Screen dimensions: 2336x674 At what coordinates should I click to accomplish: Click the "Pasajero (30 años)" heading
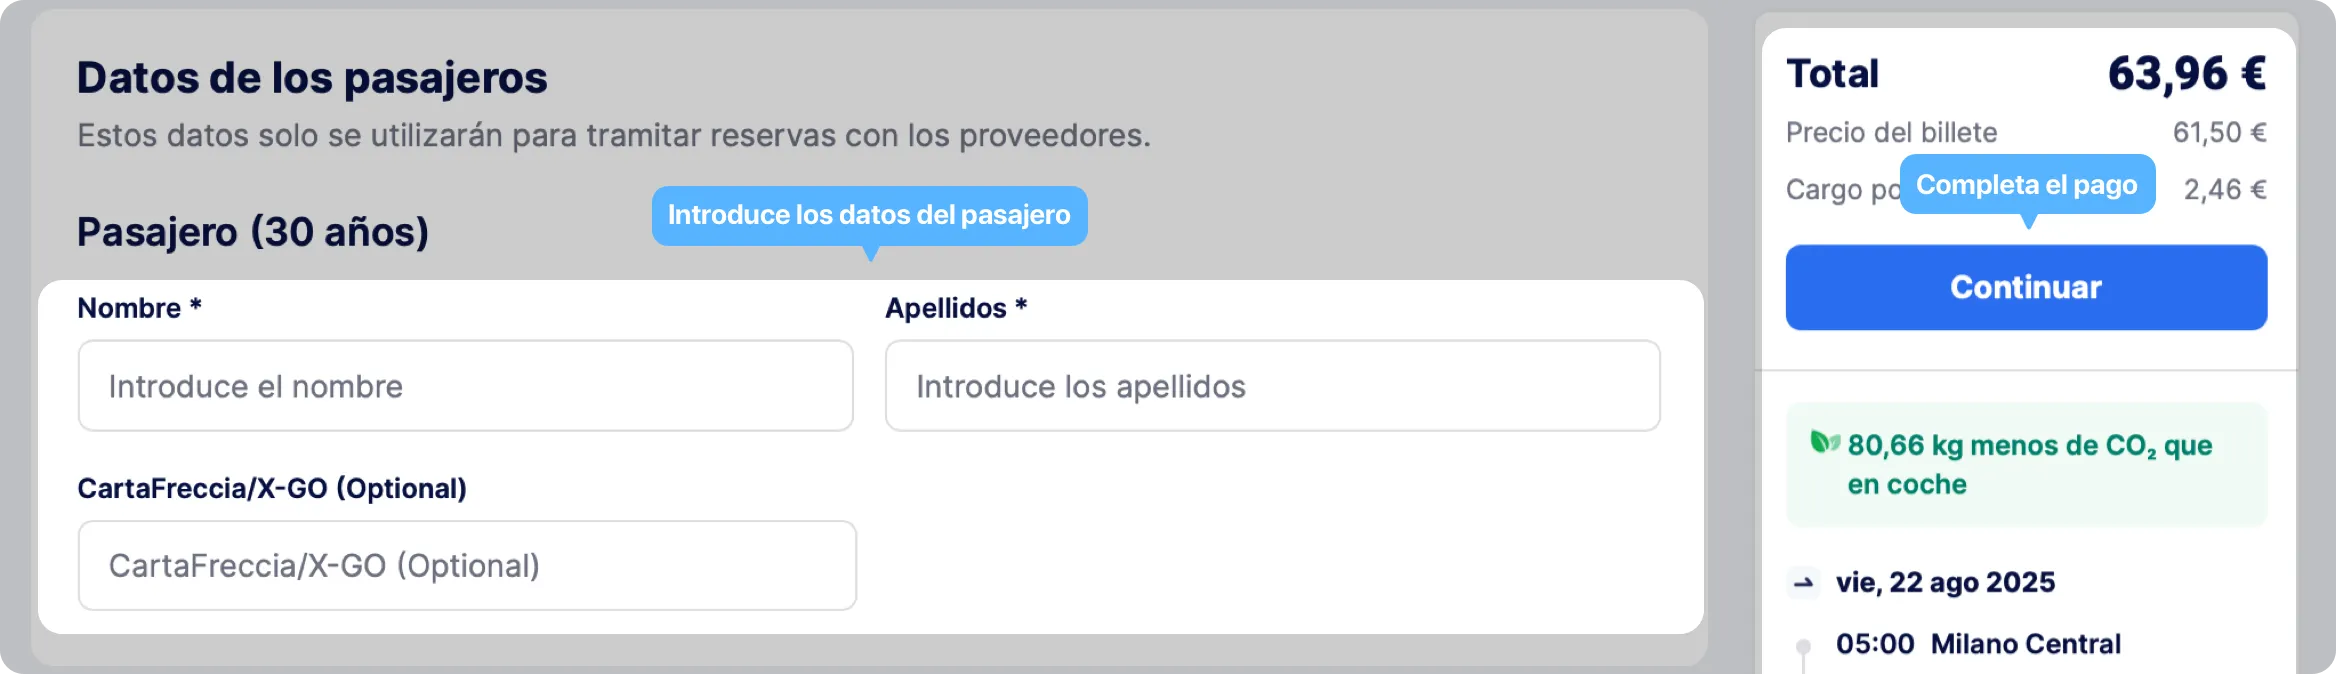[x=253, y=232]
